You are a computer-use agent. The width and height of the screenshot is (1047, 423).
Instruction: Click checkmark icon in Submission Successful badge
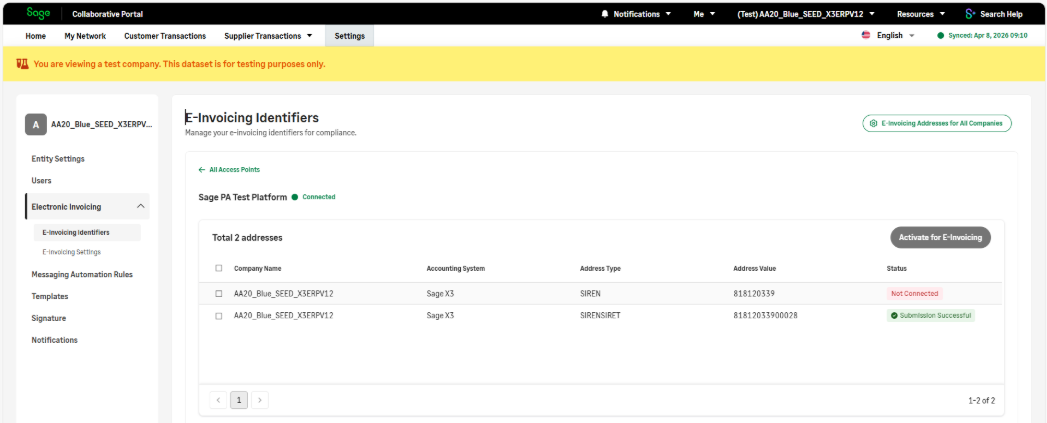coord(893,315)
